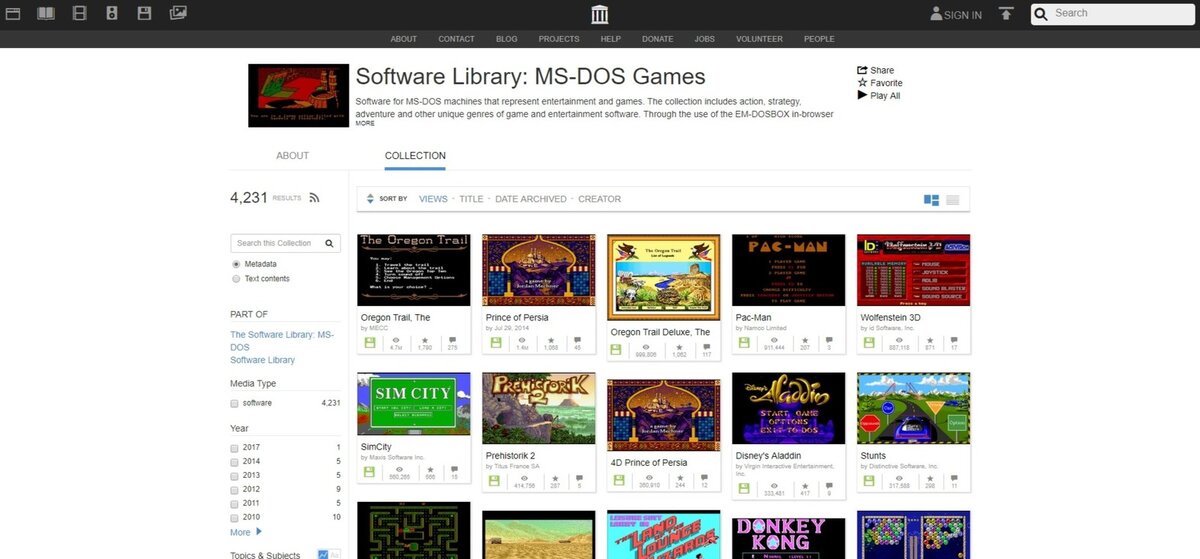The height and width of the screenshot is (559, 1200).
Task: Open the SimCity thumbnail
Action: [x=413, y=404]
